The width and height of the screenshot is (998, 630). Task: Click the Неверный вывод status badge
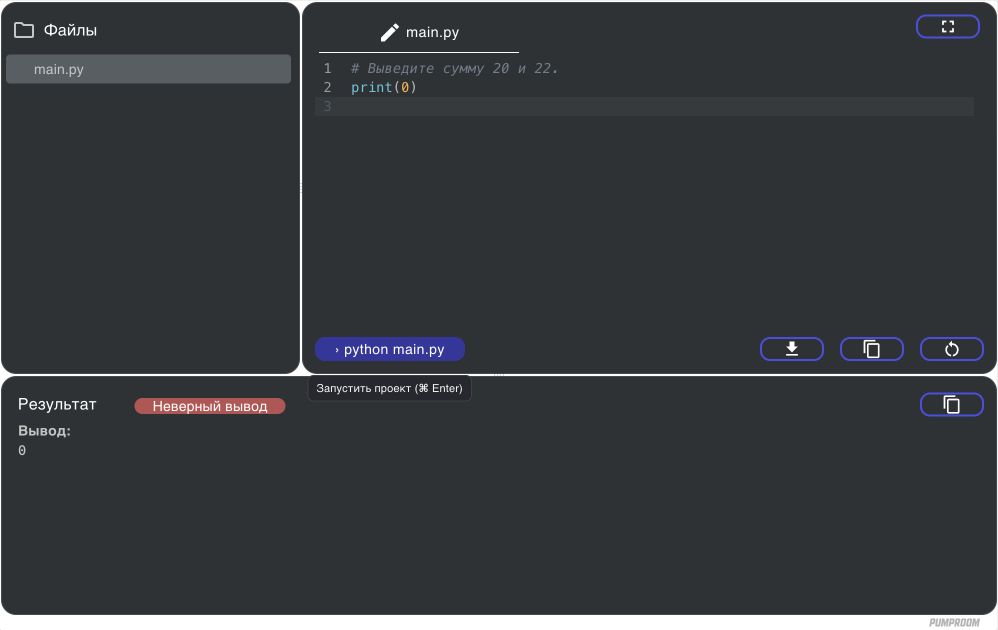tap(210, 406)
